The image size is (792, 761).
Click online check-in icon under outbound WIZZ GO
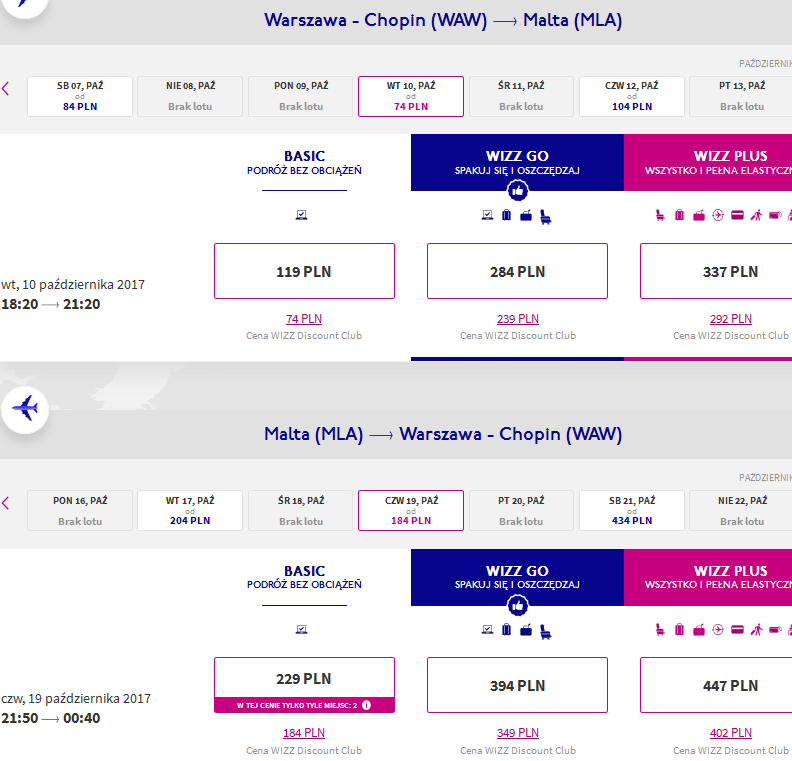pyautogui.click(x=487, y=215)
